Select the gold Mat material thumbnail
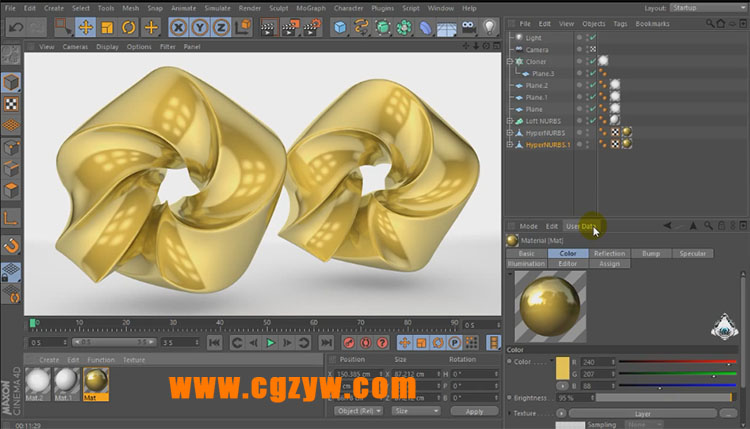 pyautogui.click(x=96, y=384)
